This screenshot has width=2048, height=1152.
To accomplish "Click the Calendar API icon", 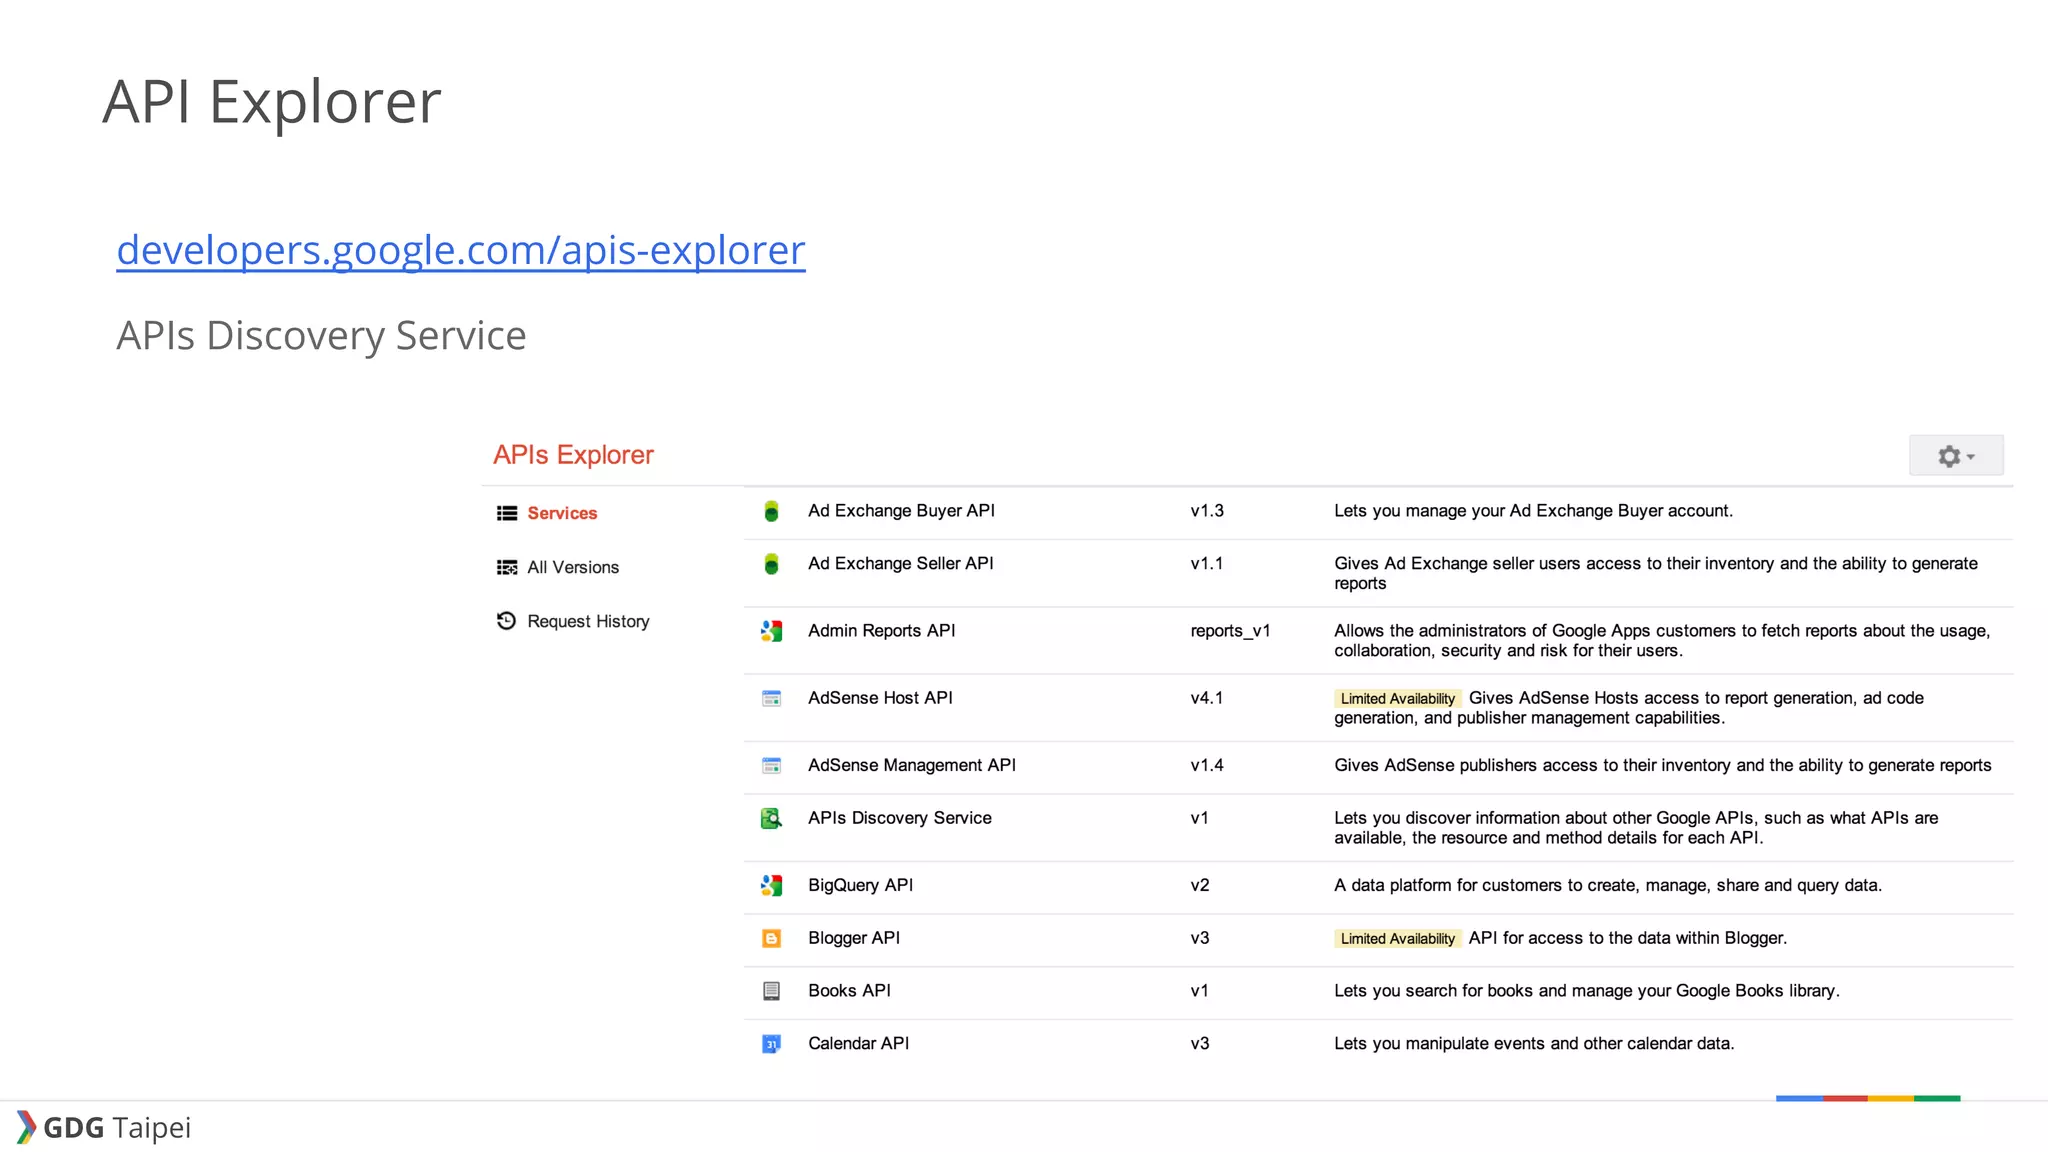I will (x=771, y=1044).
